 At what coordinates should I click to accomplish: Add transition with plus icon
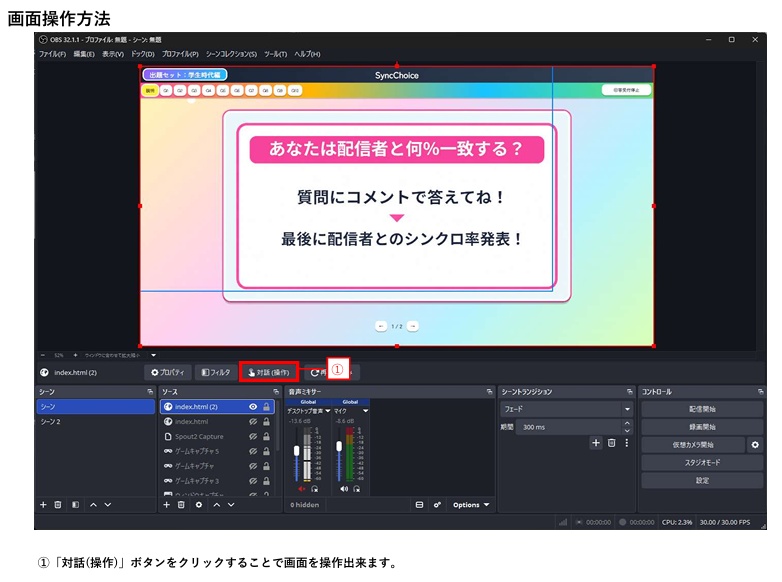click(x=595, y=443)
